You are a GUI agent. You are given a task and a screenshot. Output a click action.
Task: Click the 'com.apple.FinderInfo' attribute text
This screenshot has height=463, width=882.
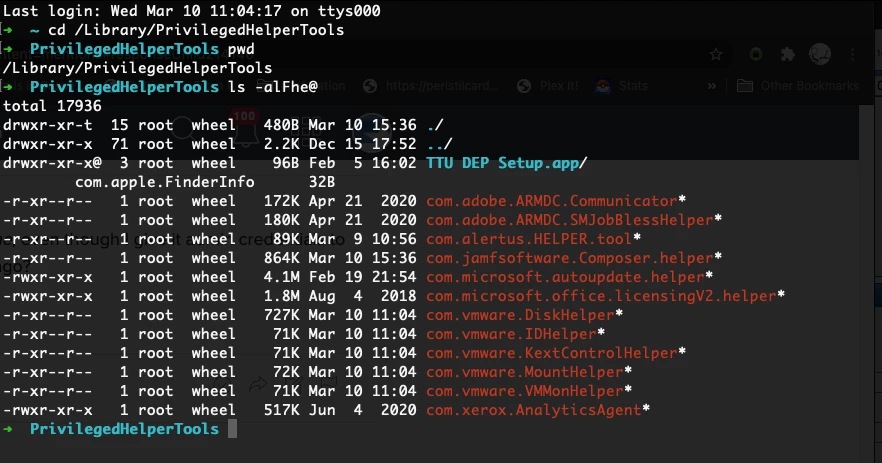click(165, 182)
